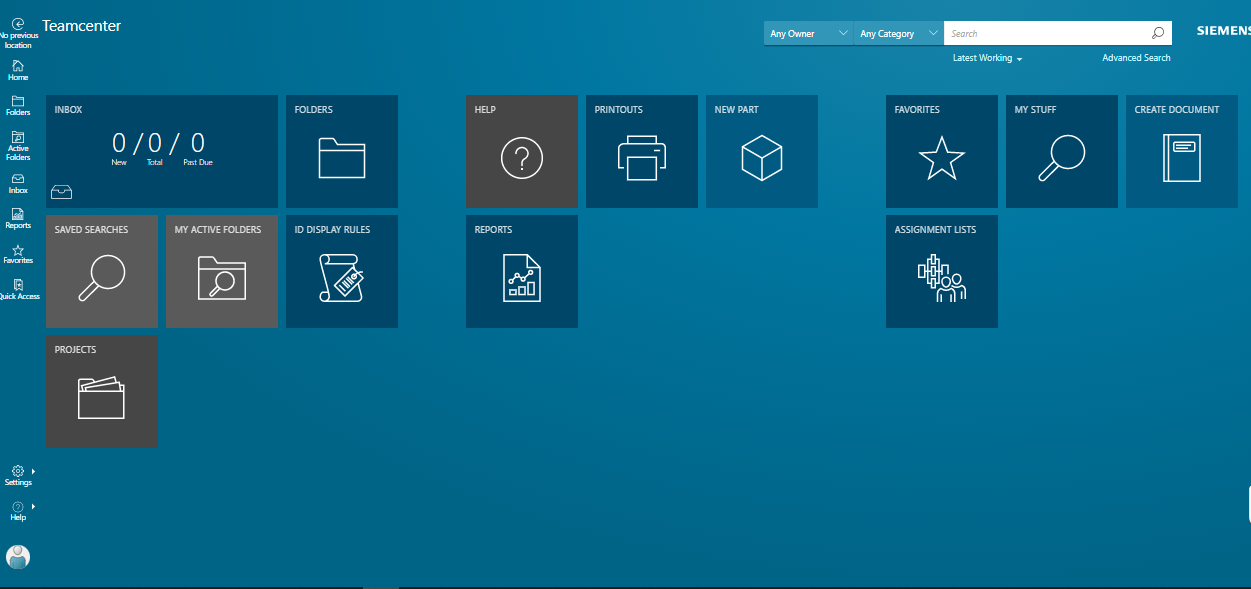Open the Create Document tile

point(1181,151)
